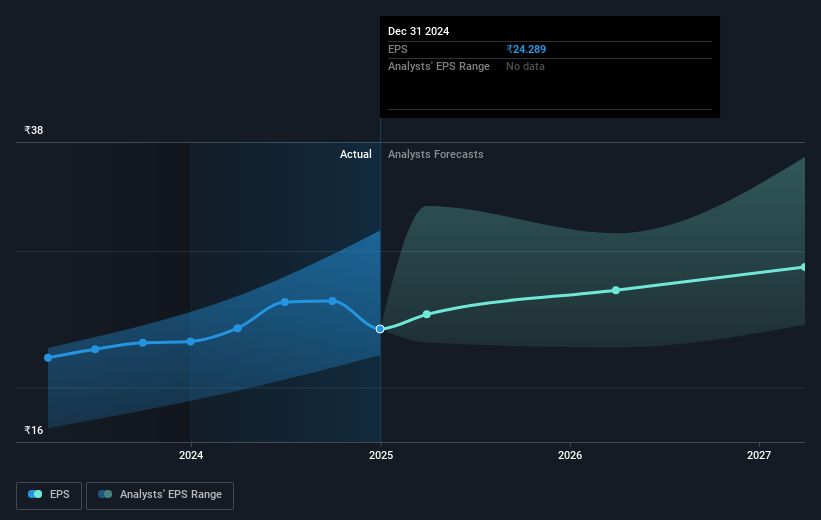Click the 2026 x-axis label

570,455
